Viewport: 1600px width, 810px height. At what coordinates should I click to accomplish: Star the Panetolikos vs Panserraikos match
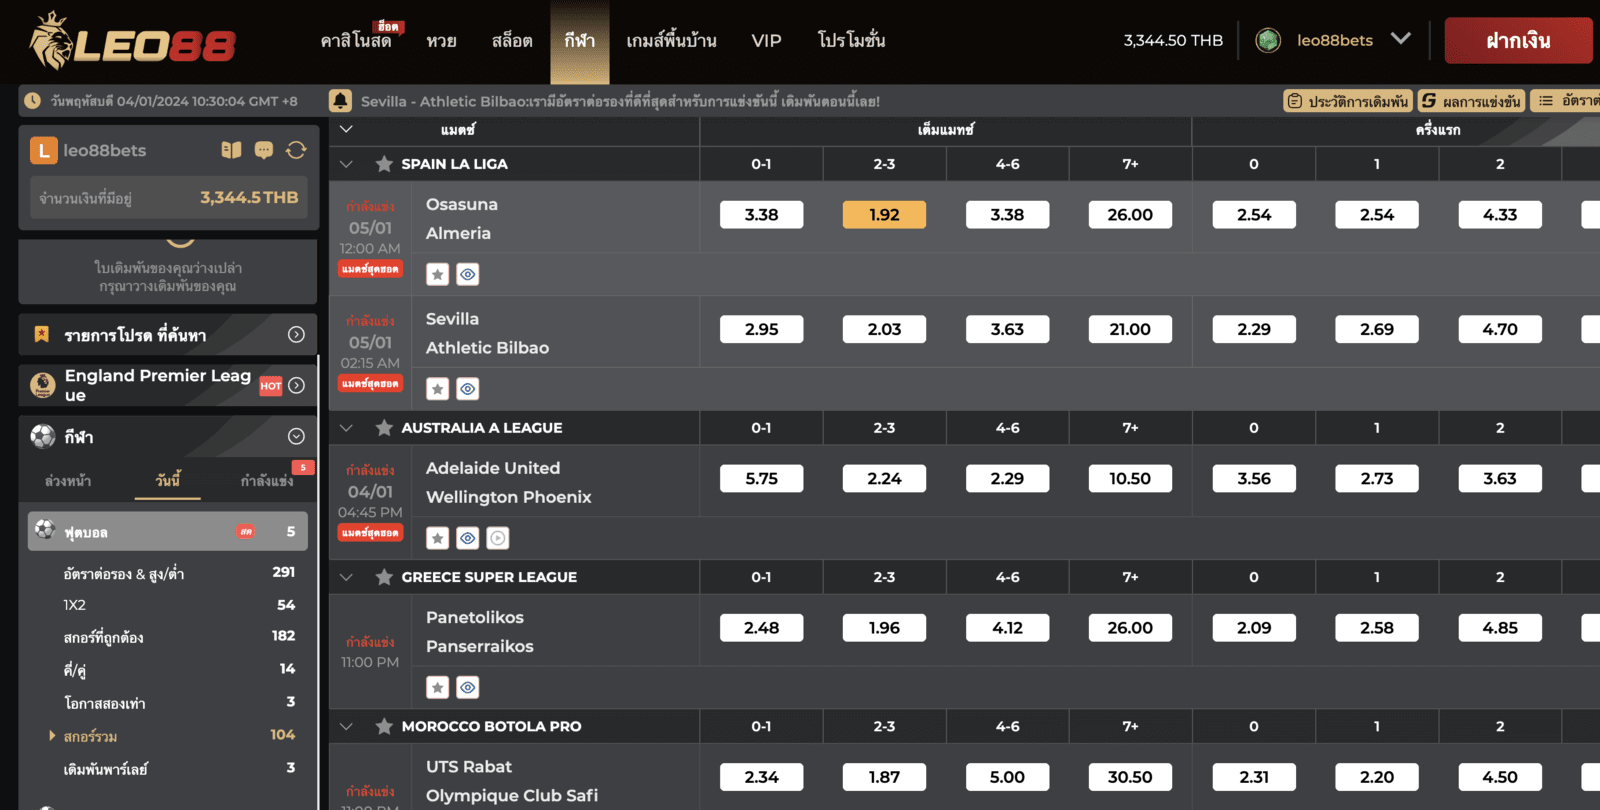click(x=438, y=687)
